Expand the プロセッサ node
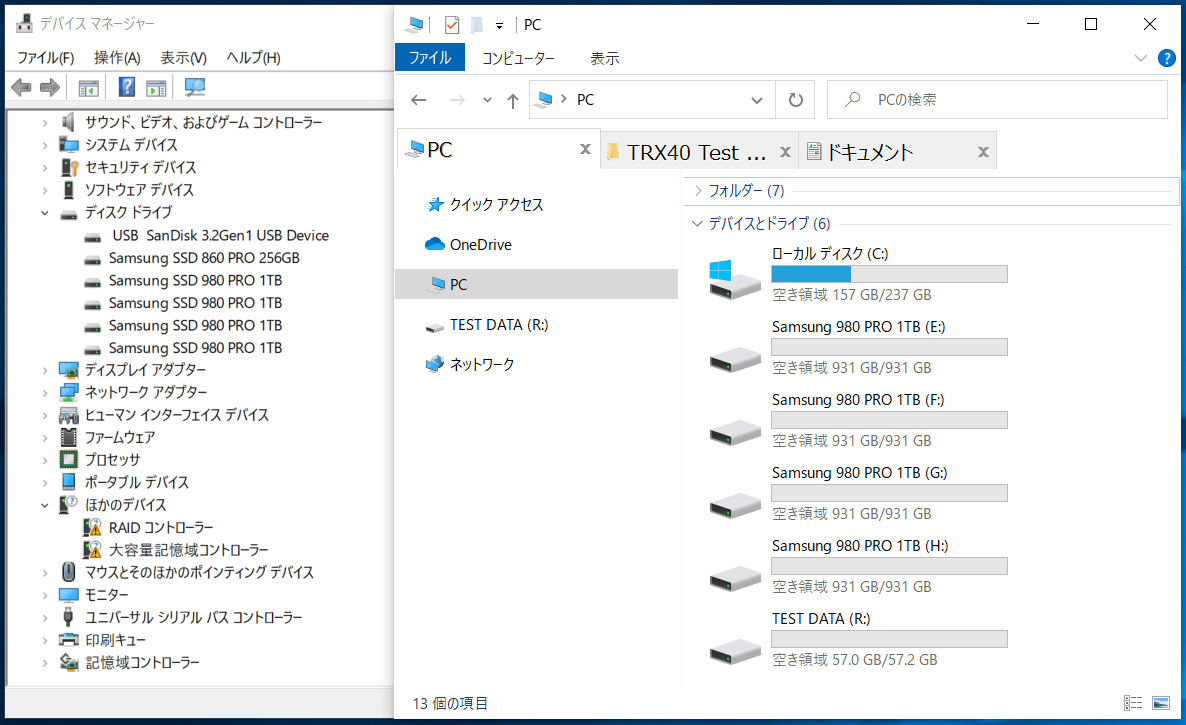Image resolution: width=1186 pixels, height=725 pixels. (45, 460)
